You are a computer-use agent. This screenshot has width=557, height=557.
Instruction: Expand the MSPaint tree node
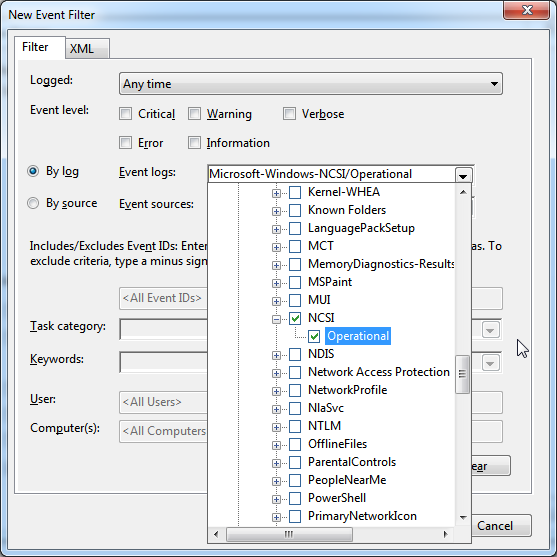[276, 283]
